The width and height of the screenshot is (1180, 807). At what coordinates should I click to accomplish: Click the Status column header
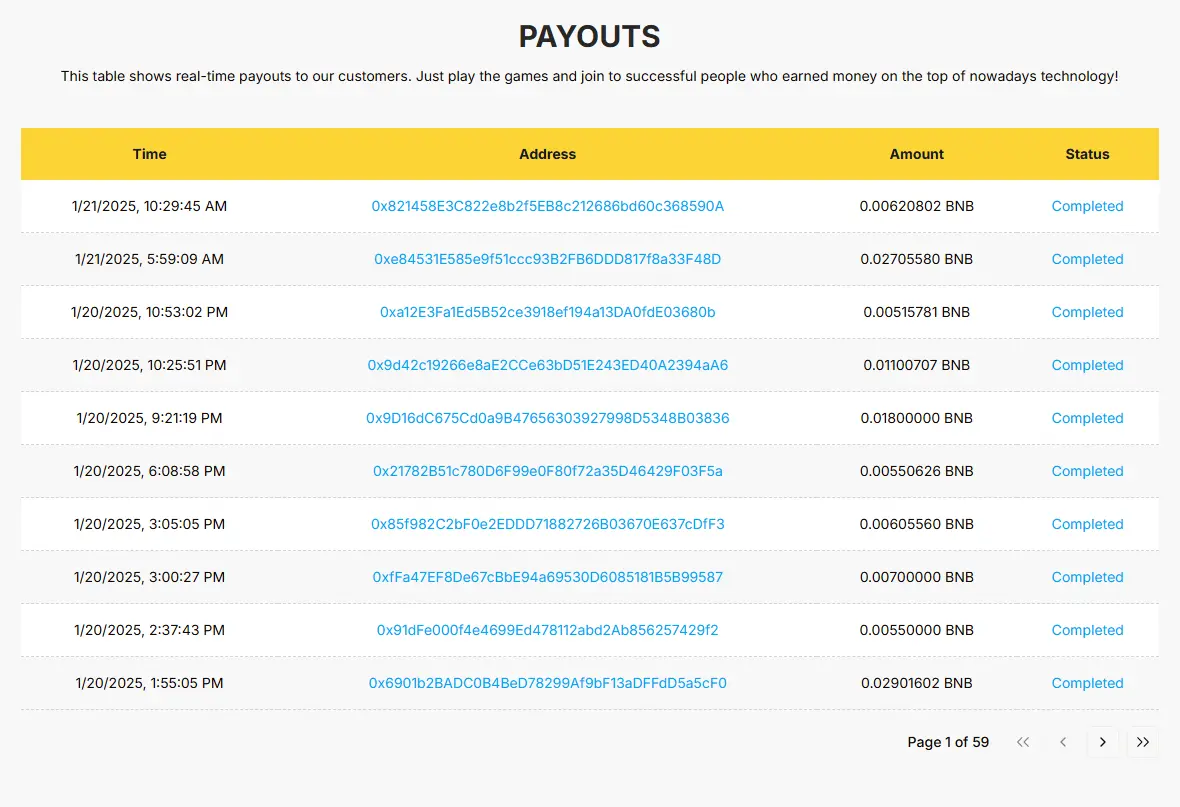(x=1087, y=154)
